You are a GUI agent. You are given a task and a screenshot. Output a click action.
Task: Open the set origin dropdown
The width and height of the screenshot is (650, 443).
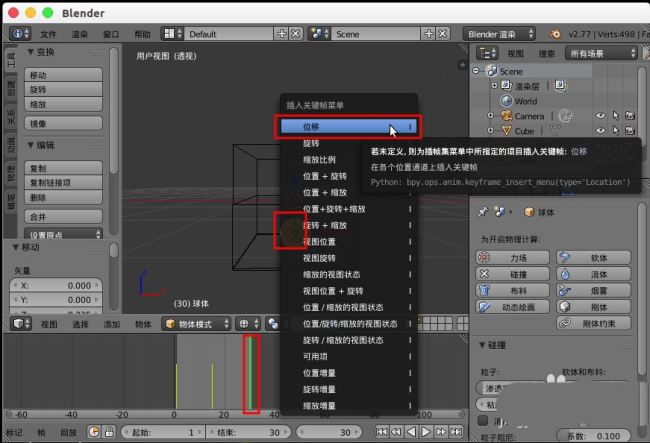(x=63, y=234)
